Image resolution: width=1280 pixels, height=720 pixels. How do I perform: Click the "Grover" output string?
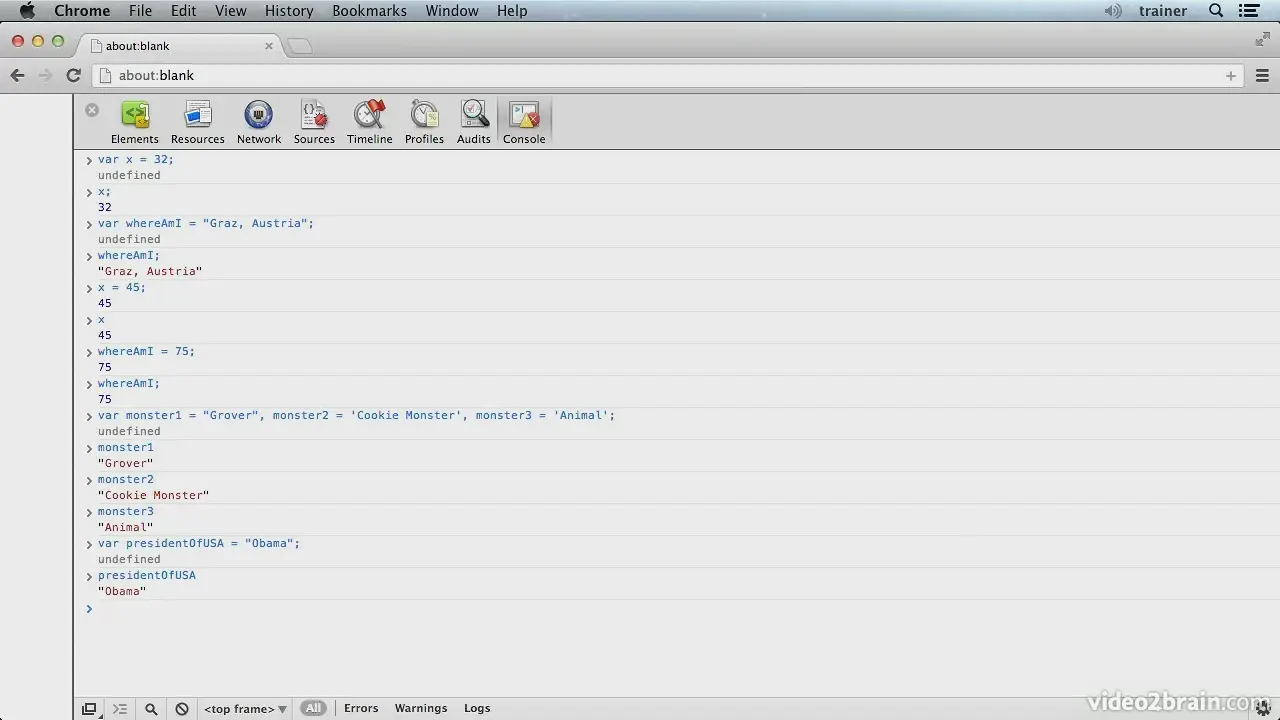coord(126,464)
